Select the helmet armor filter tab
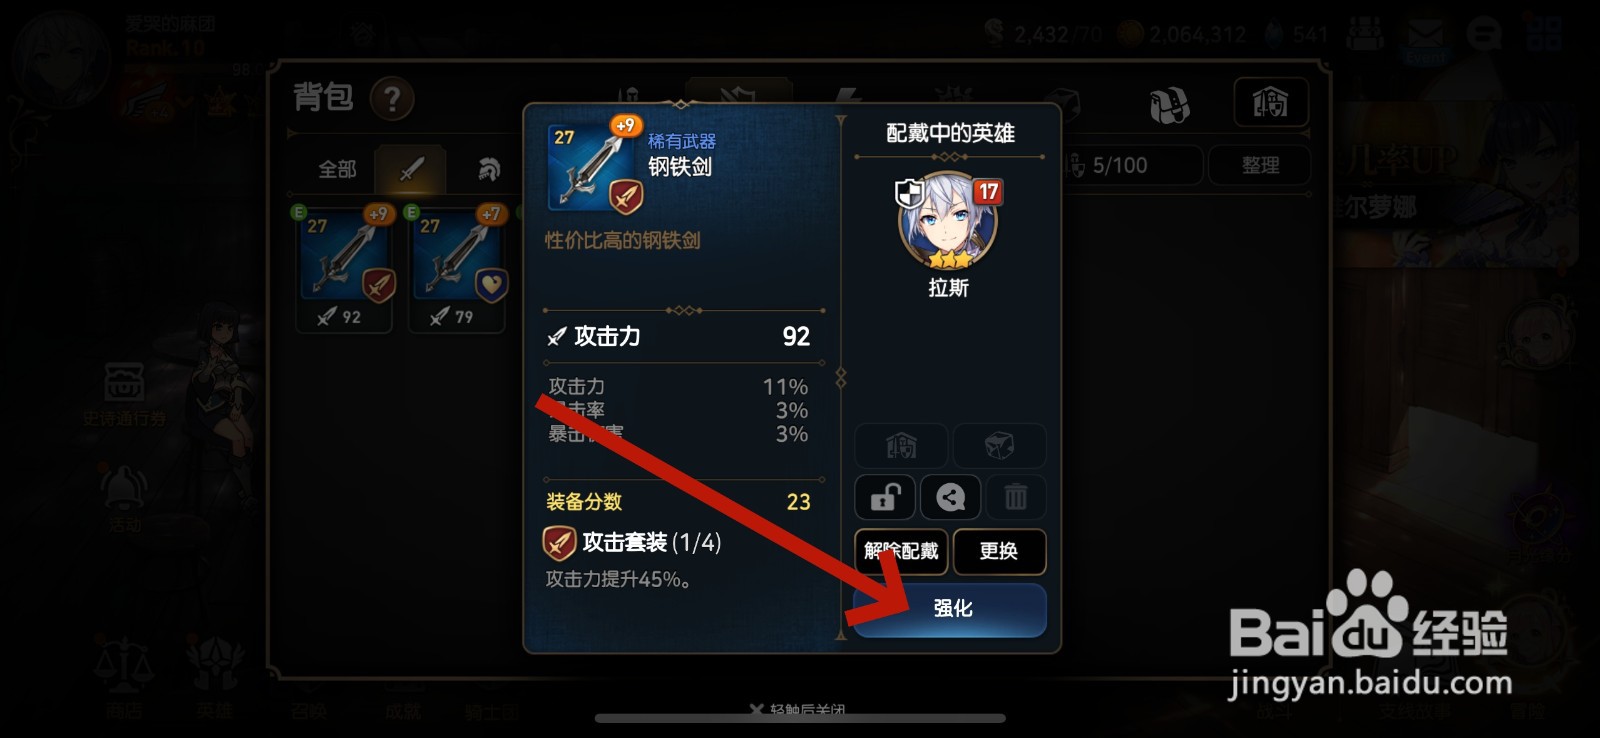 [x=488, y=169]
